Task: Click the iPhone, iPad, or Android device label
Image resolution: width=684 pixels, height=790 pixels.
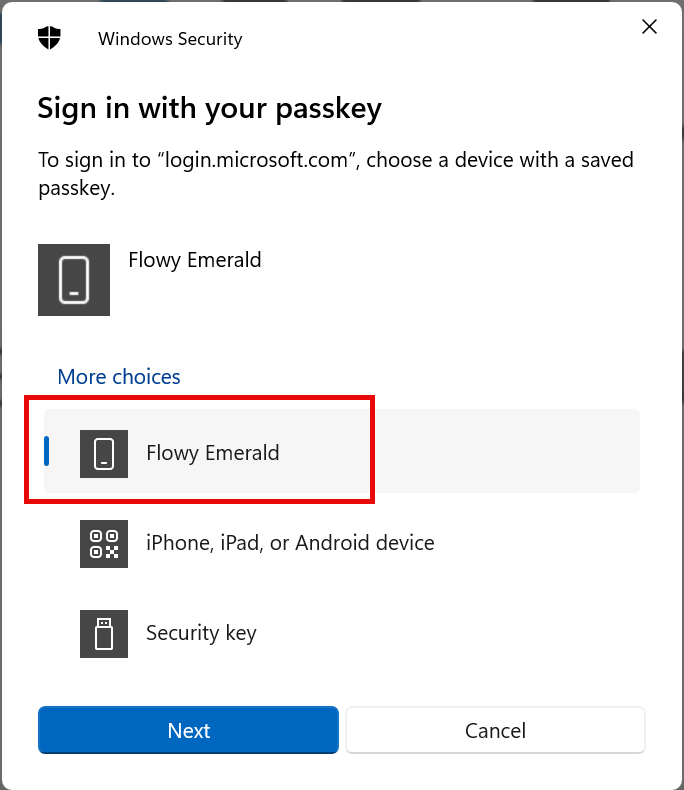Action: pos(290,543)
